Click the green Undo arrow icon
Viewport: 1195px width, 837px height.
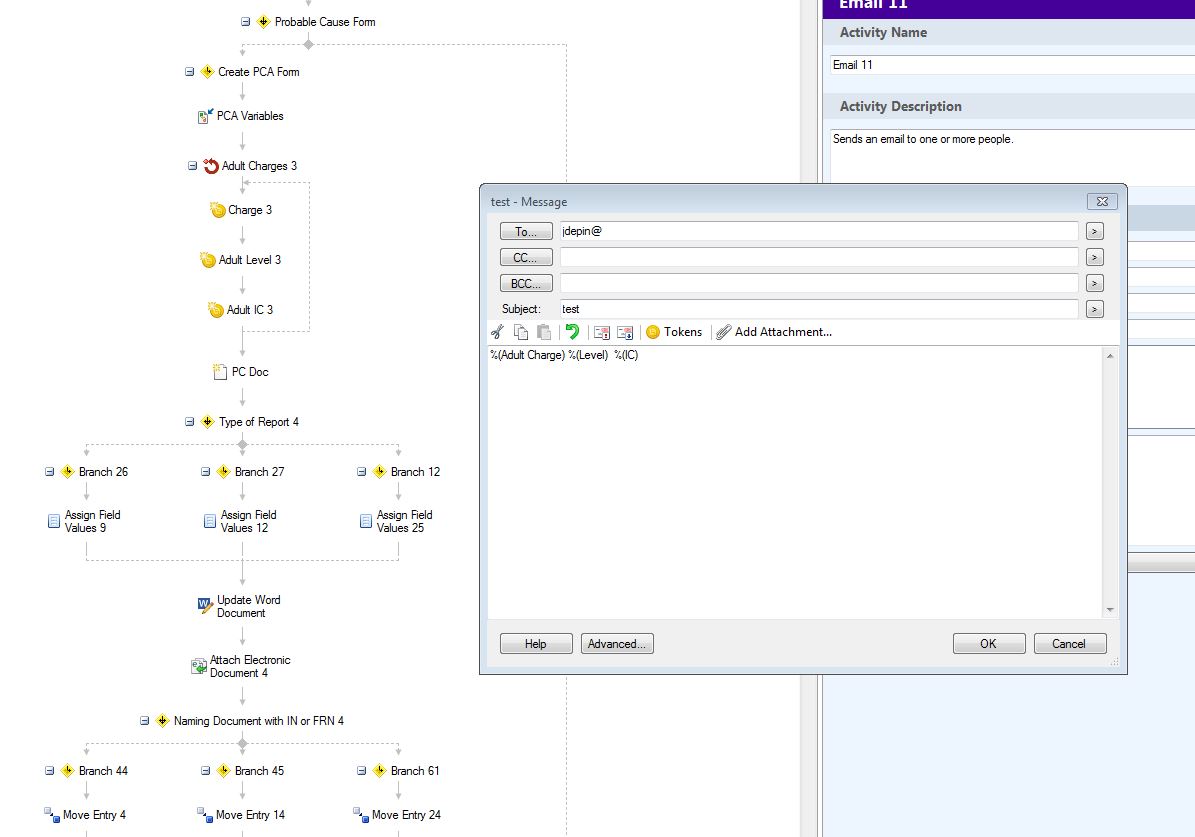click(572, 332)
